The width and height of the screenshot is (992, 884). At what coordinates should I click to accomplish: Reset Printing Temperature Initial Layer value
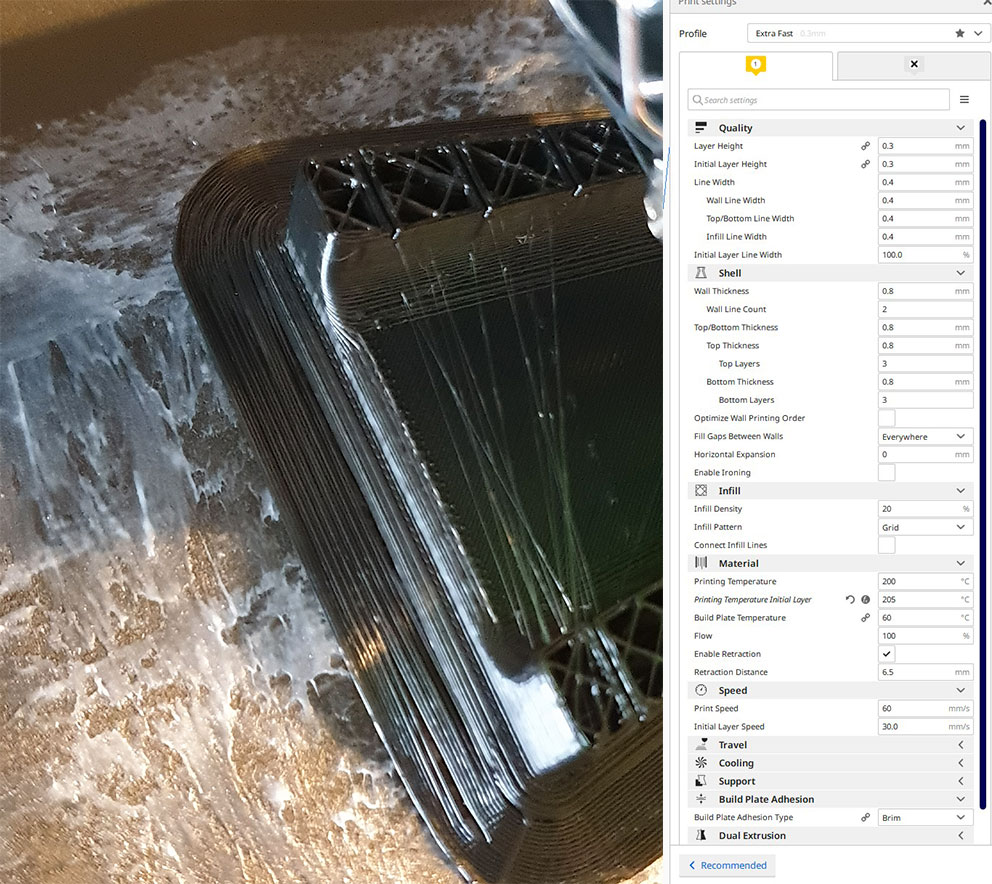point(850,600)
